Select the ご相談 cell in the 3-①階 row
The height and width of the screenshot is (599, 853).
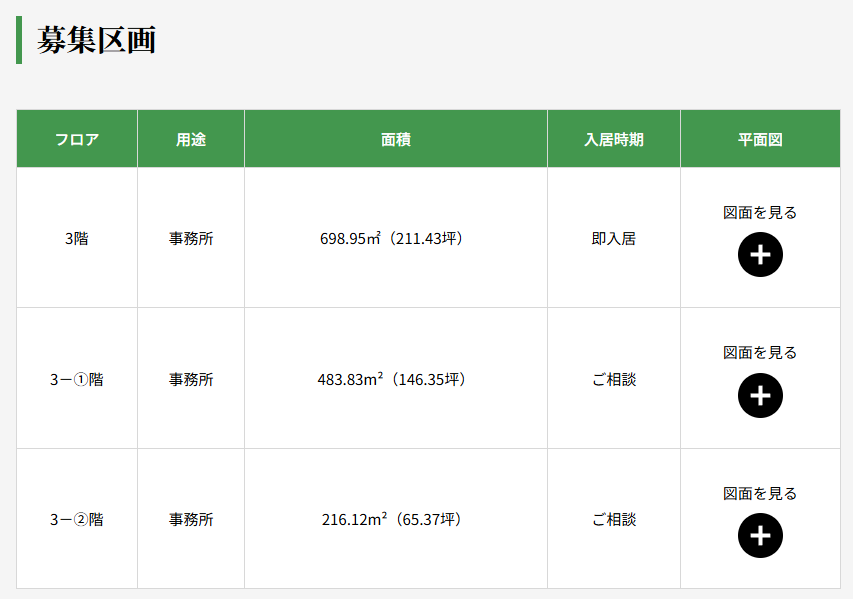click(613, 379)
